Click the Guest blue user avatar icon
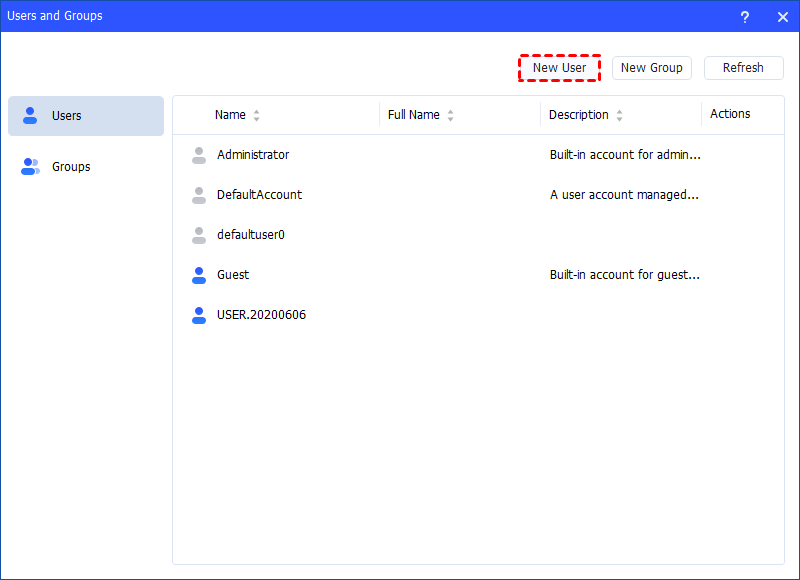Screen dimensions: 800x580 199,275
